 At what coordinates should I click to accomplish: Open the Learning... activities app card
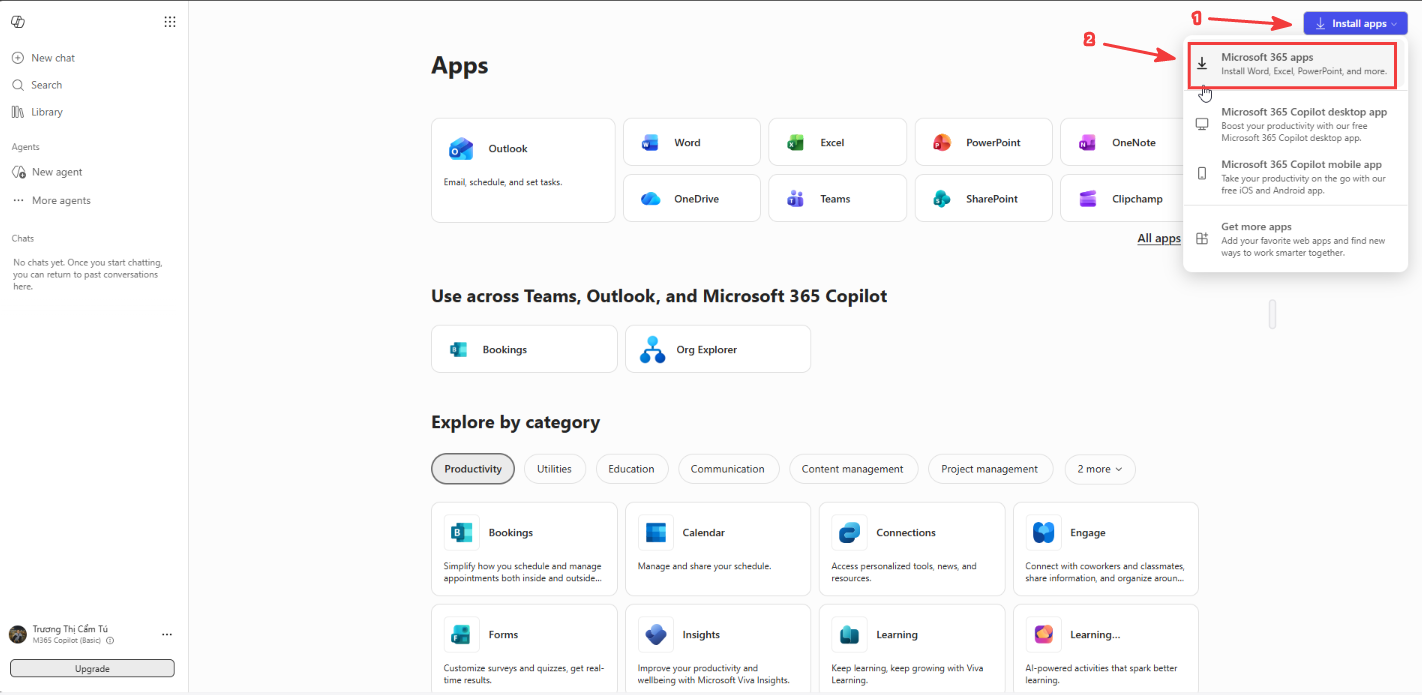(x=1106, y=648)
